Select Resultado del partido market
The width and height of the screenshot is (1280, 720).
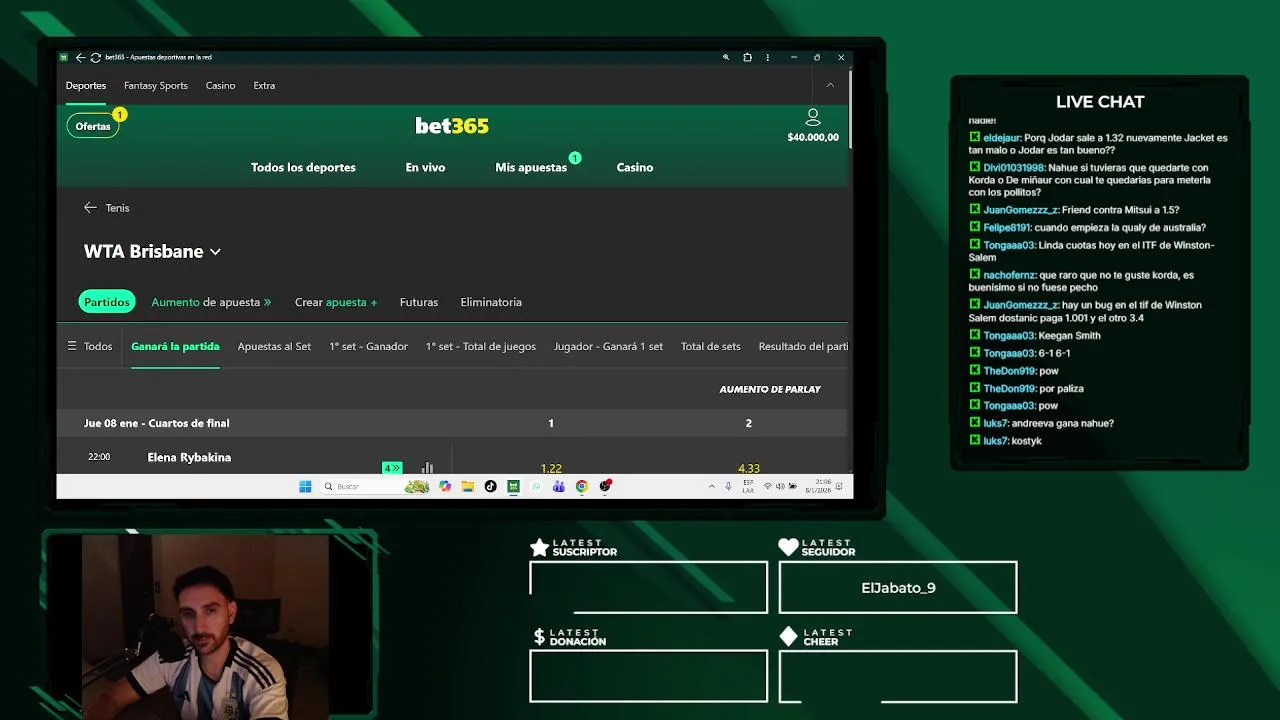803,346
